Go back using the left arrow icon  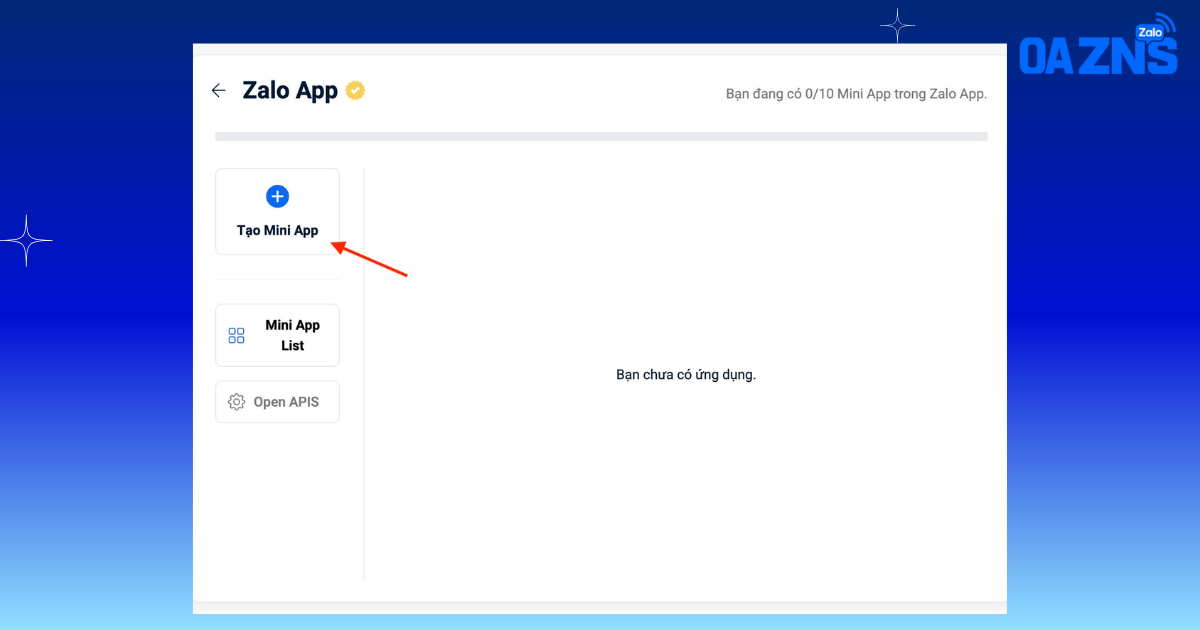[x=218, y=90]
